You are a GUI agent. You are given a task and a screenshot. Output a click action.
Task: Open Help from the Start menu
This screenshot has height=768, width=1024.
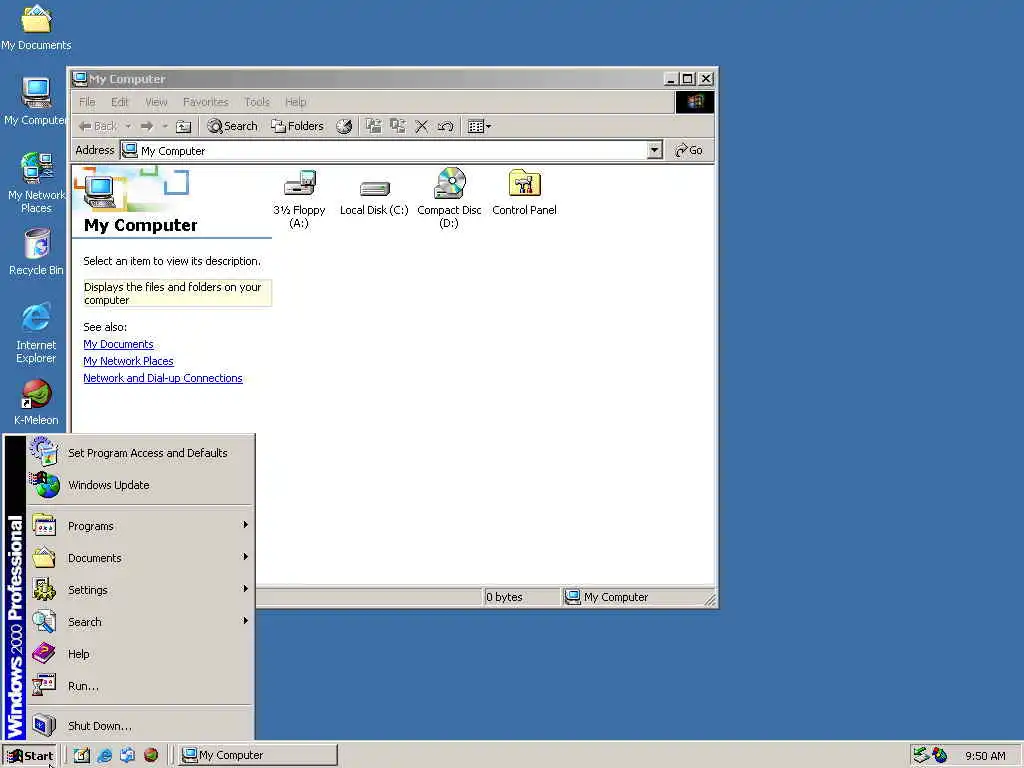click(x=140, y=654)
